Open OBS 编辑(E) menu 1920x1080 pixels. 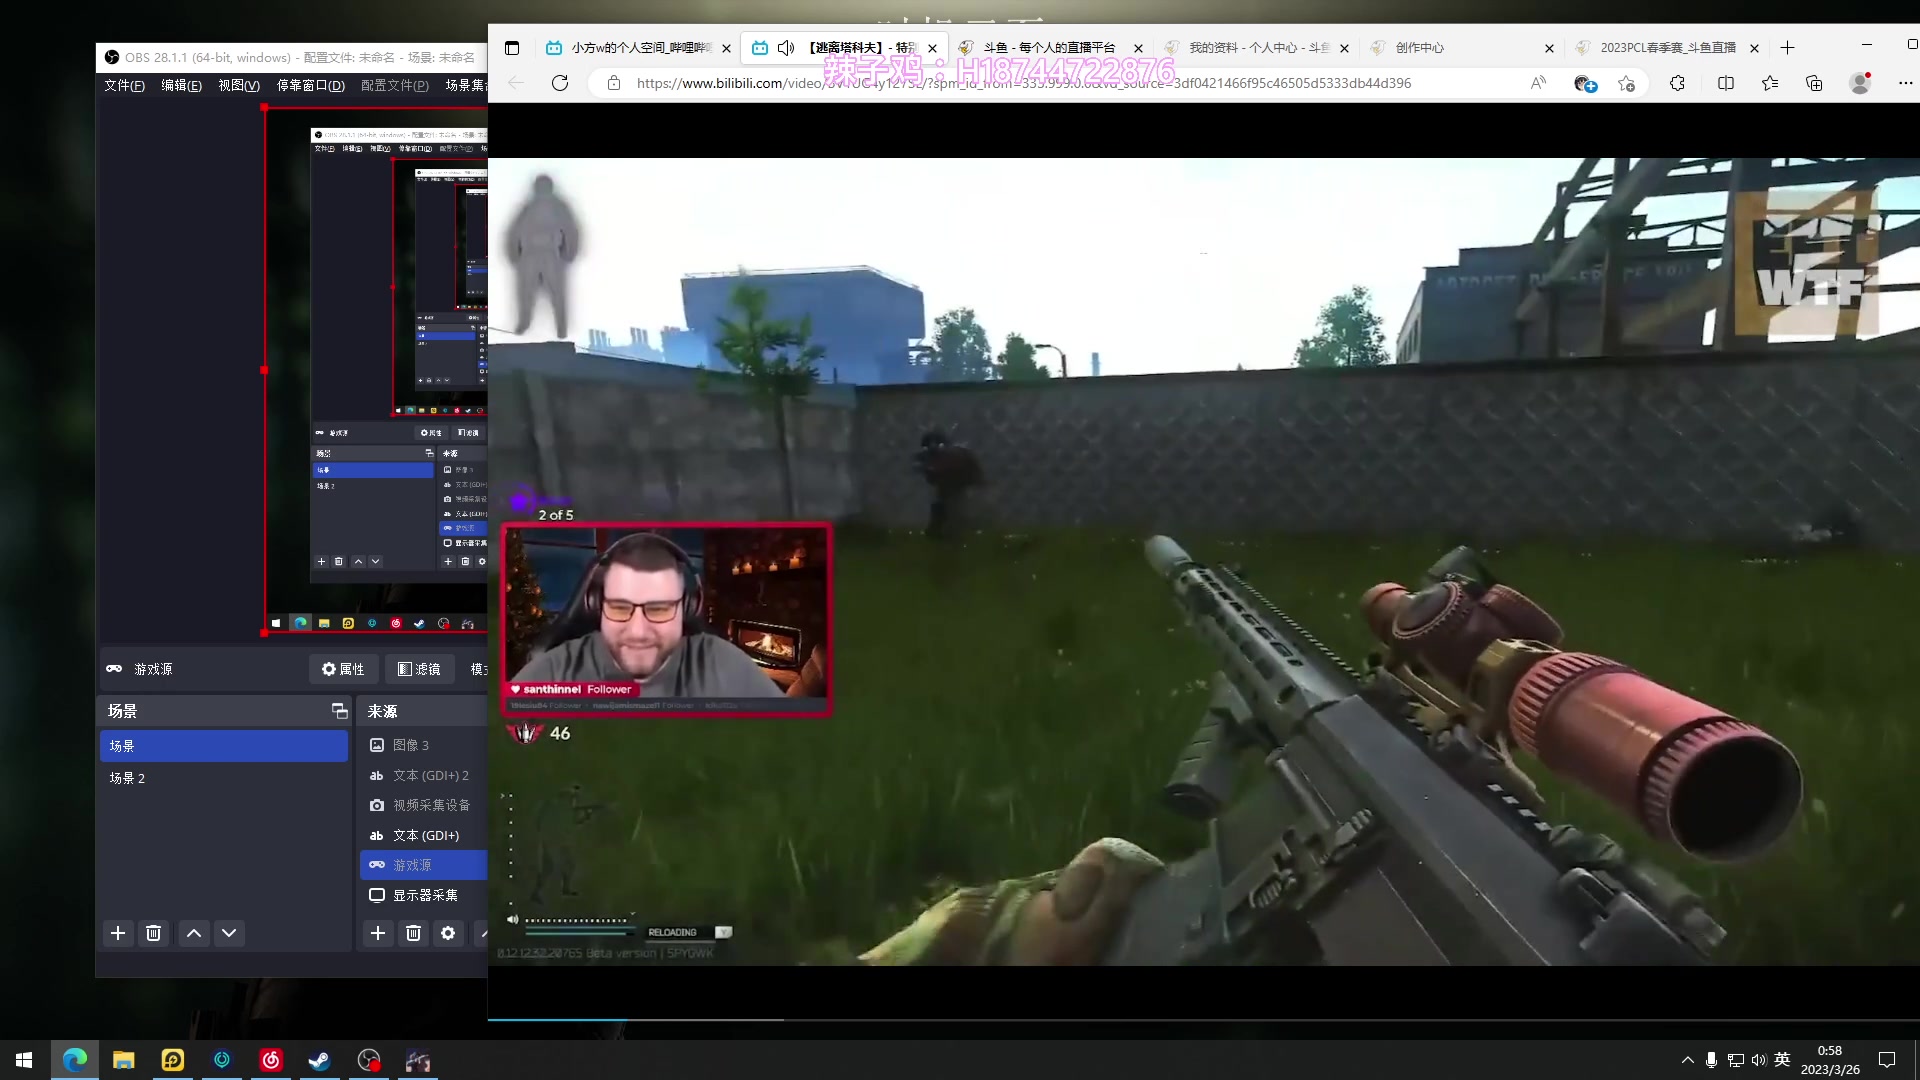pyautogui.click(x=181, y=85)
